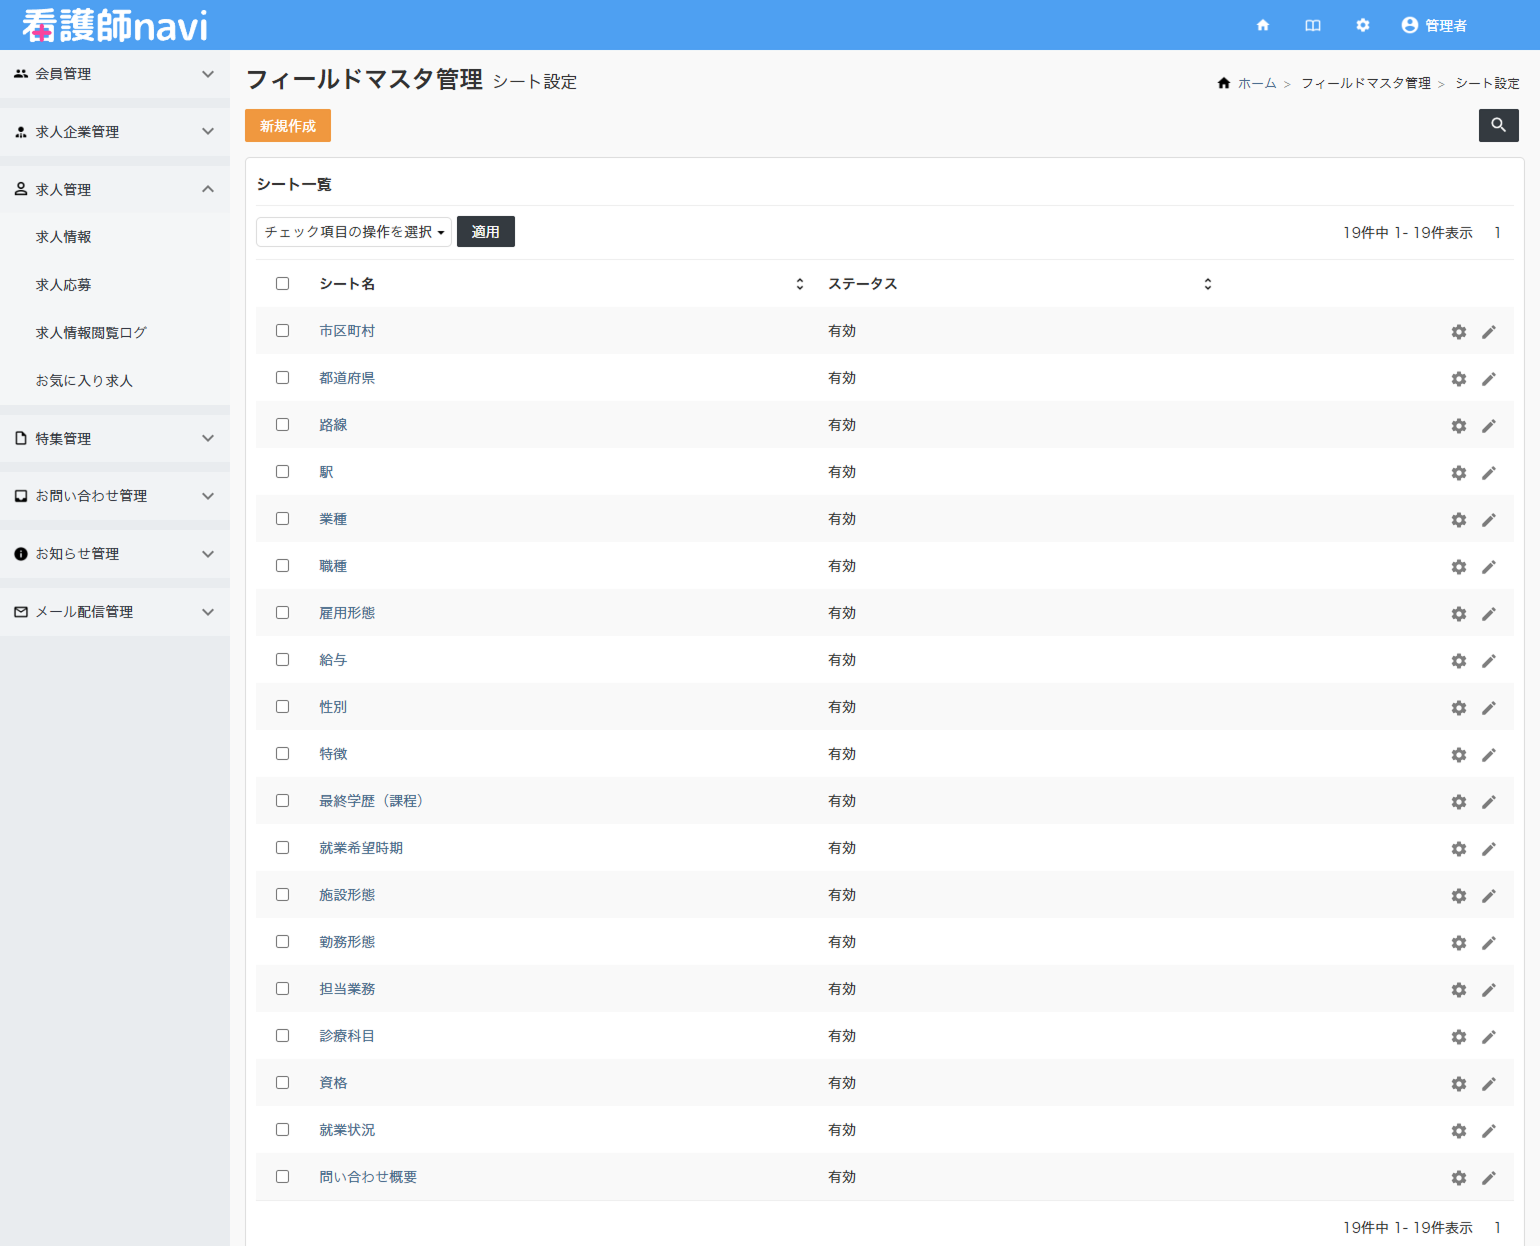Check the checkbox next to 駅

(x=282, y=471)
